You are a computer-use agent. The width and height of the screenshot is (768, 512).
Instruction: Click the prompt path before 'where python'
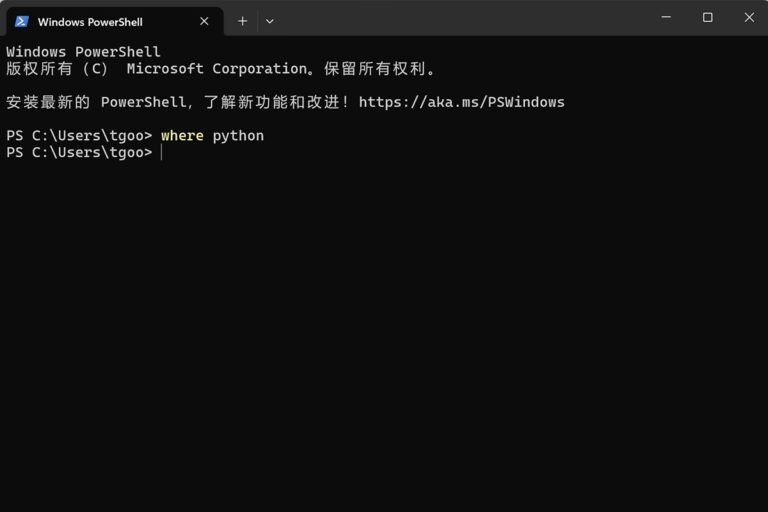(x=79, y=136)
